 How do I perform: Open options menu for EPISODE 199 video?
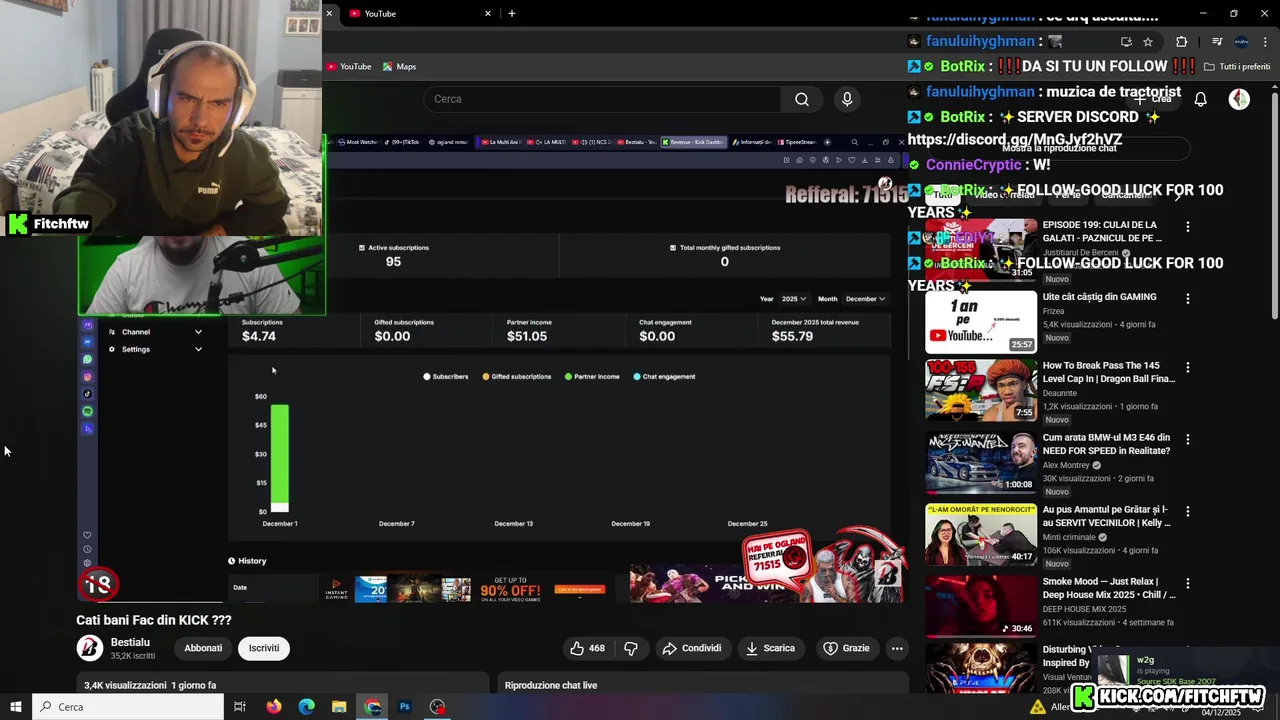[x=1188, y=227]
